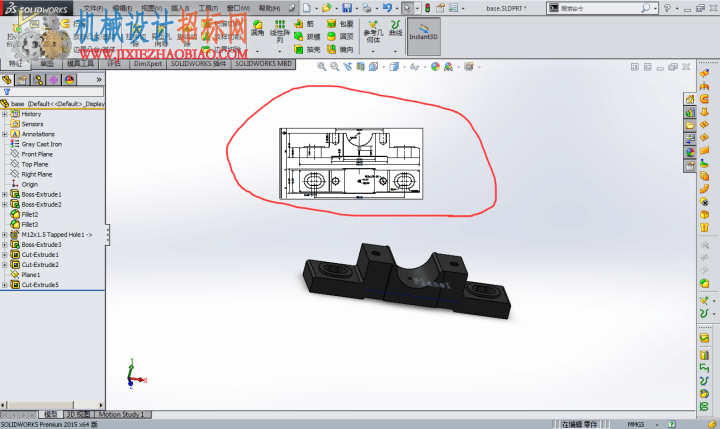Expand the Boss-Extrude3 feature

point(5,245)
